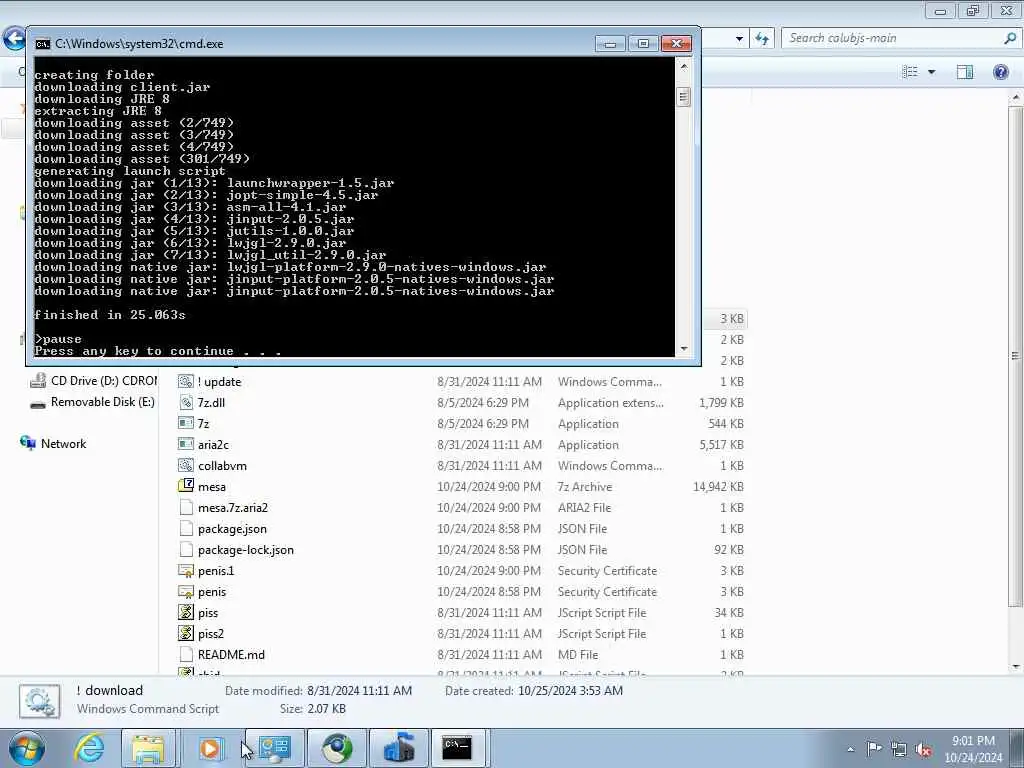Click the network tray icon

point(899,749)
